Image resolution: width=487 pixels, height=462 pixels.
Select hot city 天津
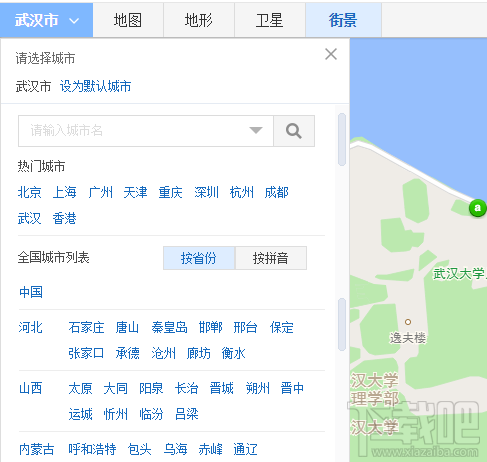pyautogui.click(x=135, y=192)
